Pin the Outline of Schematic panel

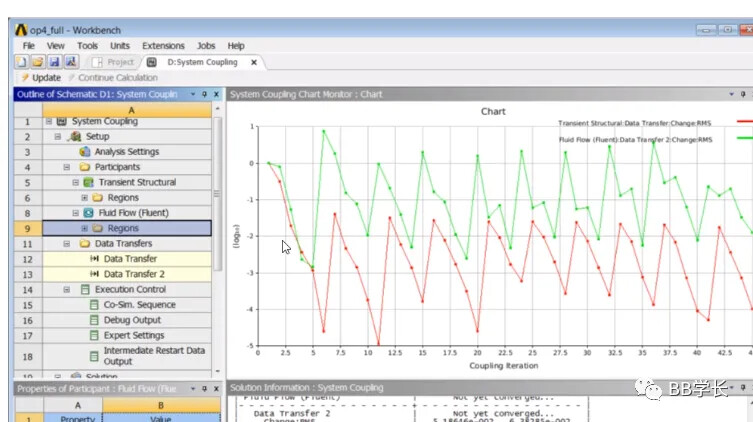point(204,94)
